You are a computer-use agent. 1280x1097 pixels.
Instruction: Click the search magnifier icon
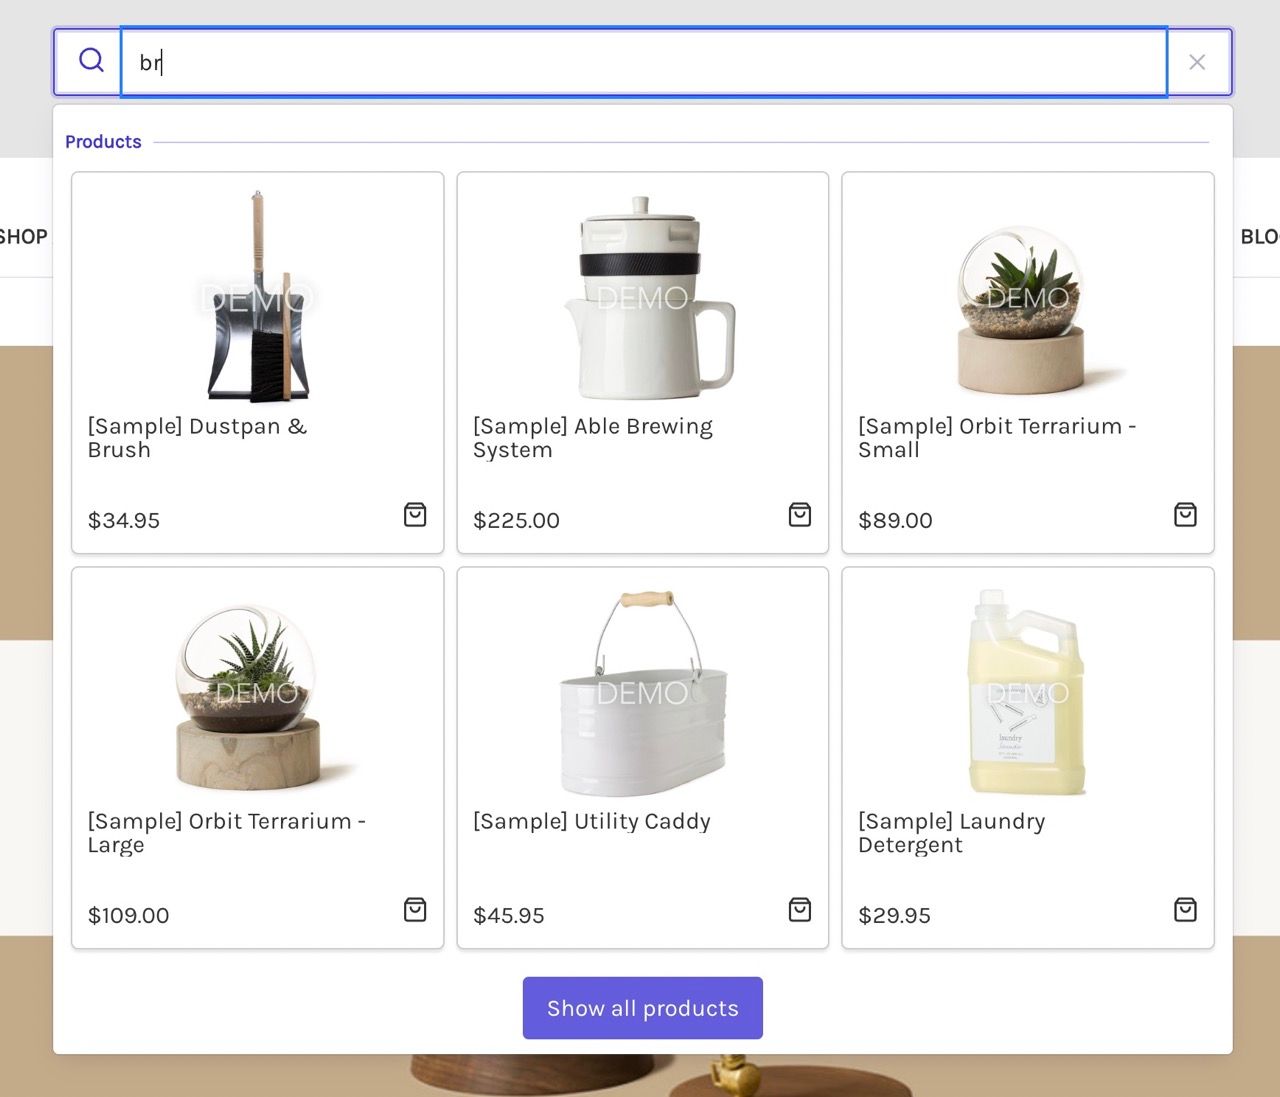point(91,60)
